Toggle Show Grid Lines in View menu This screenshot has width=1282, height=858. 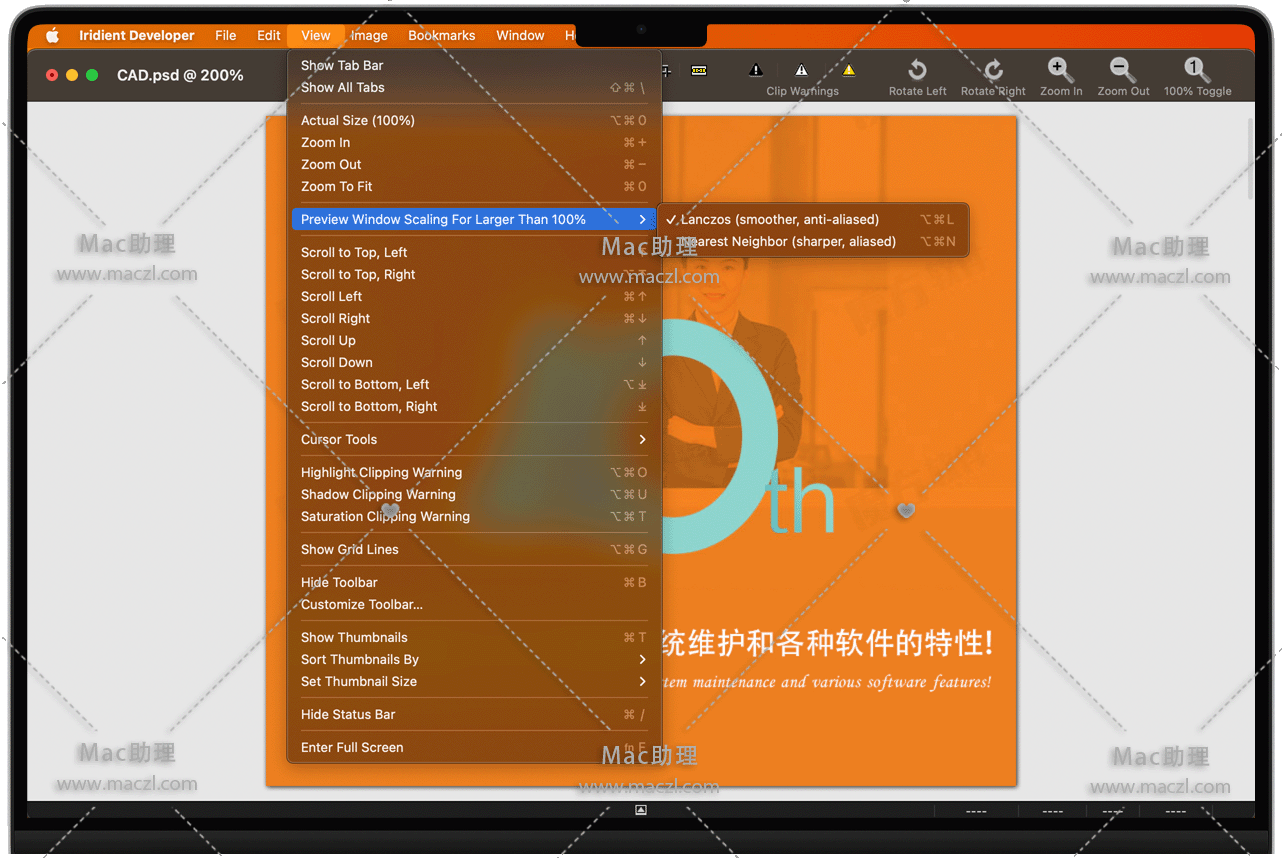(x=350, y=549)
